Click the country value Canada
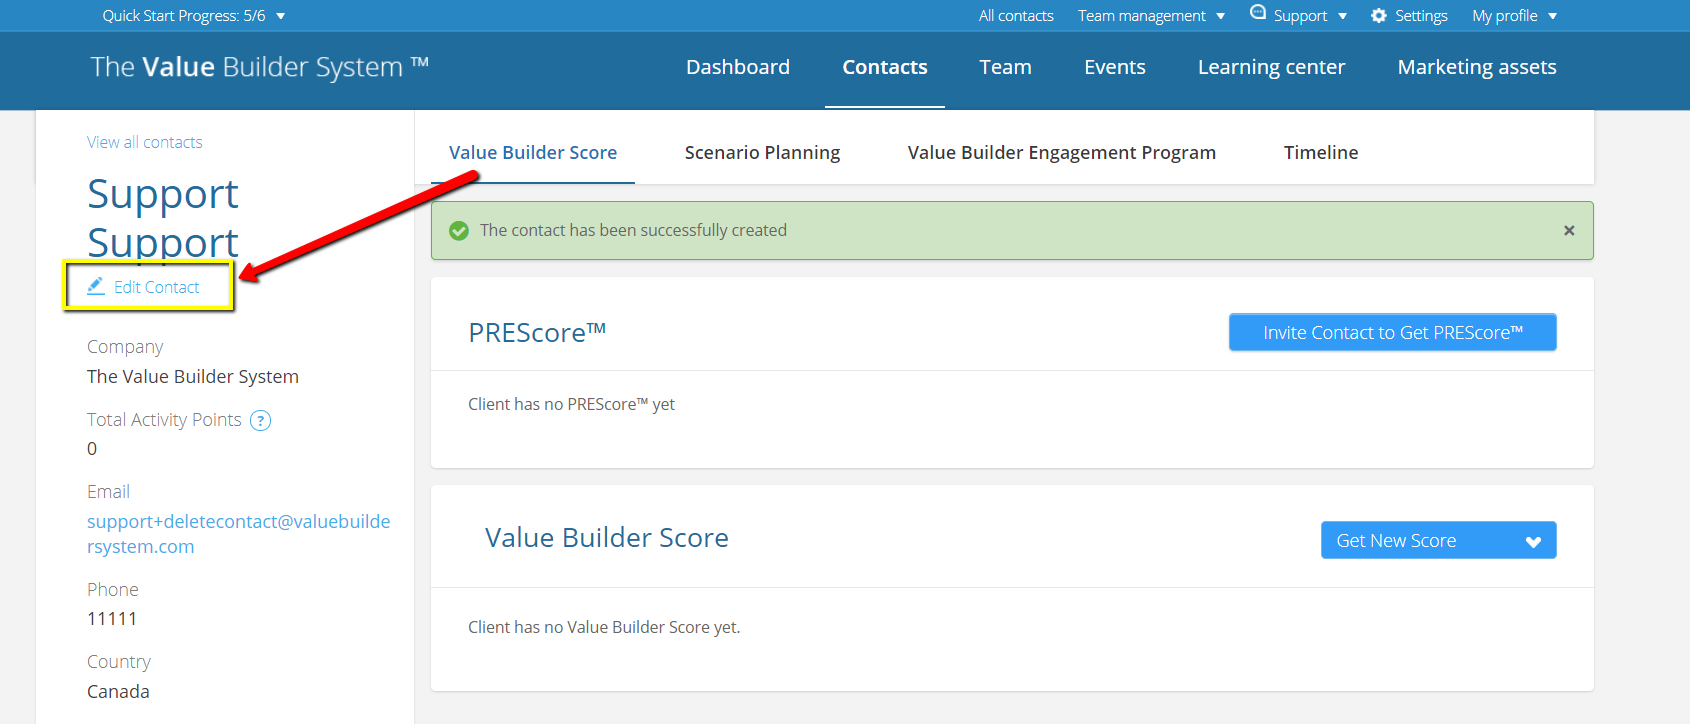Image resolution: width=1690 pixels, height=724 pixels. pos(118,692)
